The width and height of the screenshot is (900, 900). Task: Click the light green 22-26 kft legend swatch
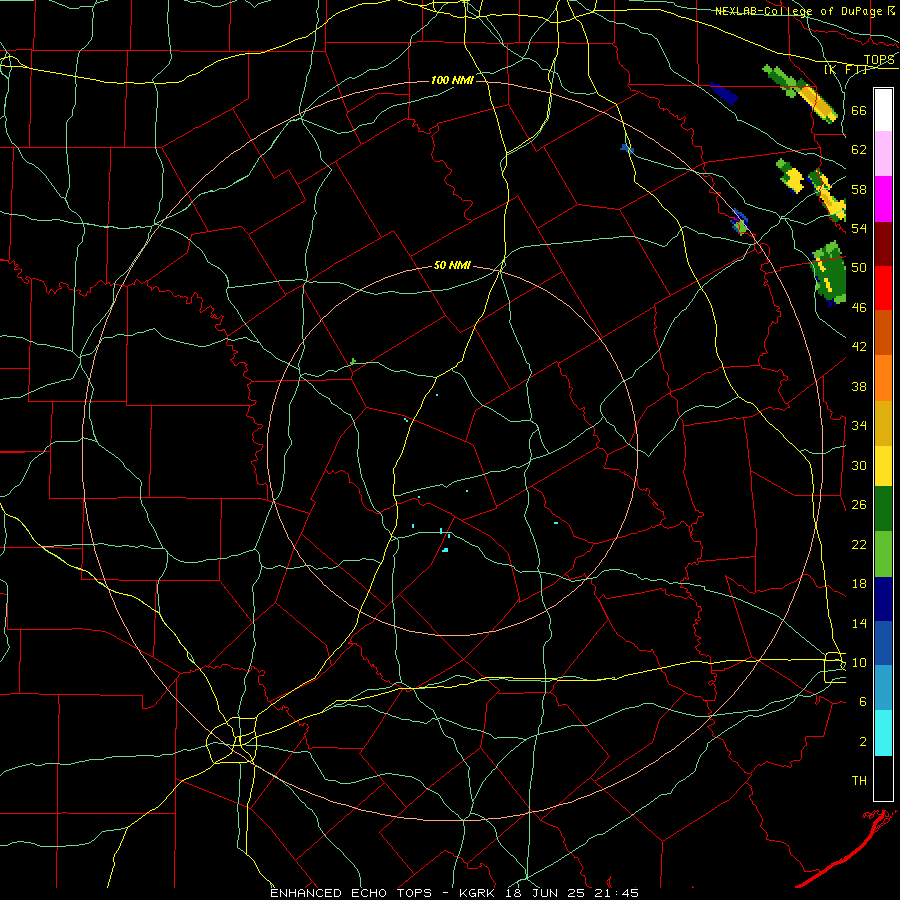pyautogui.click(x=883, y=554)
